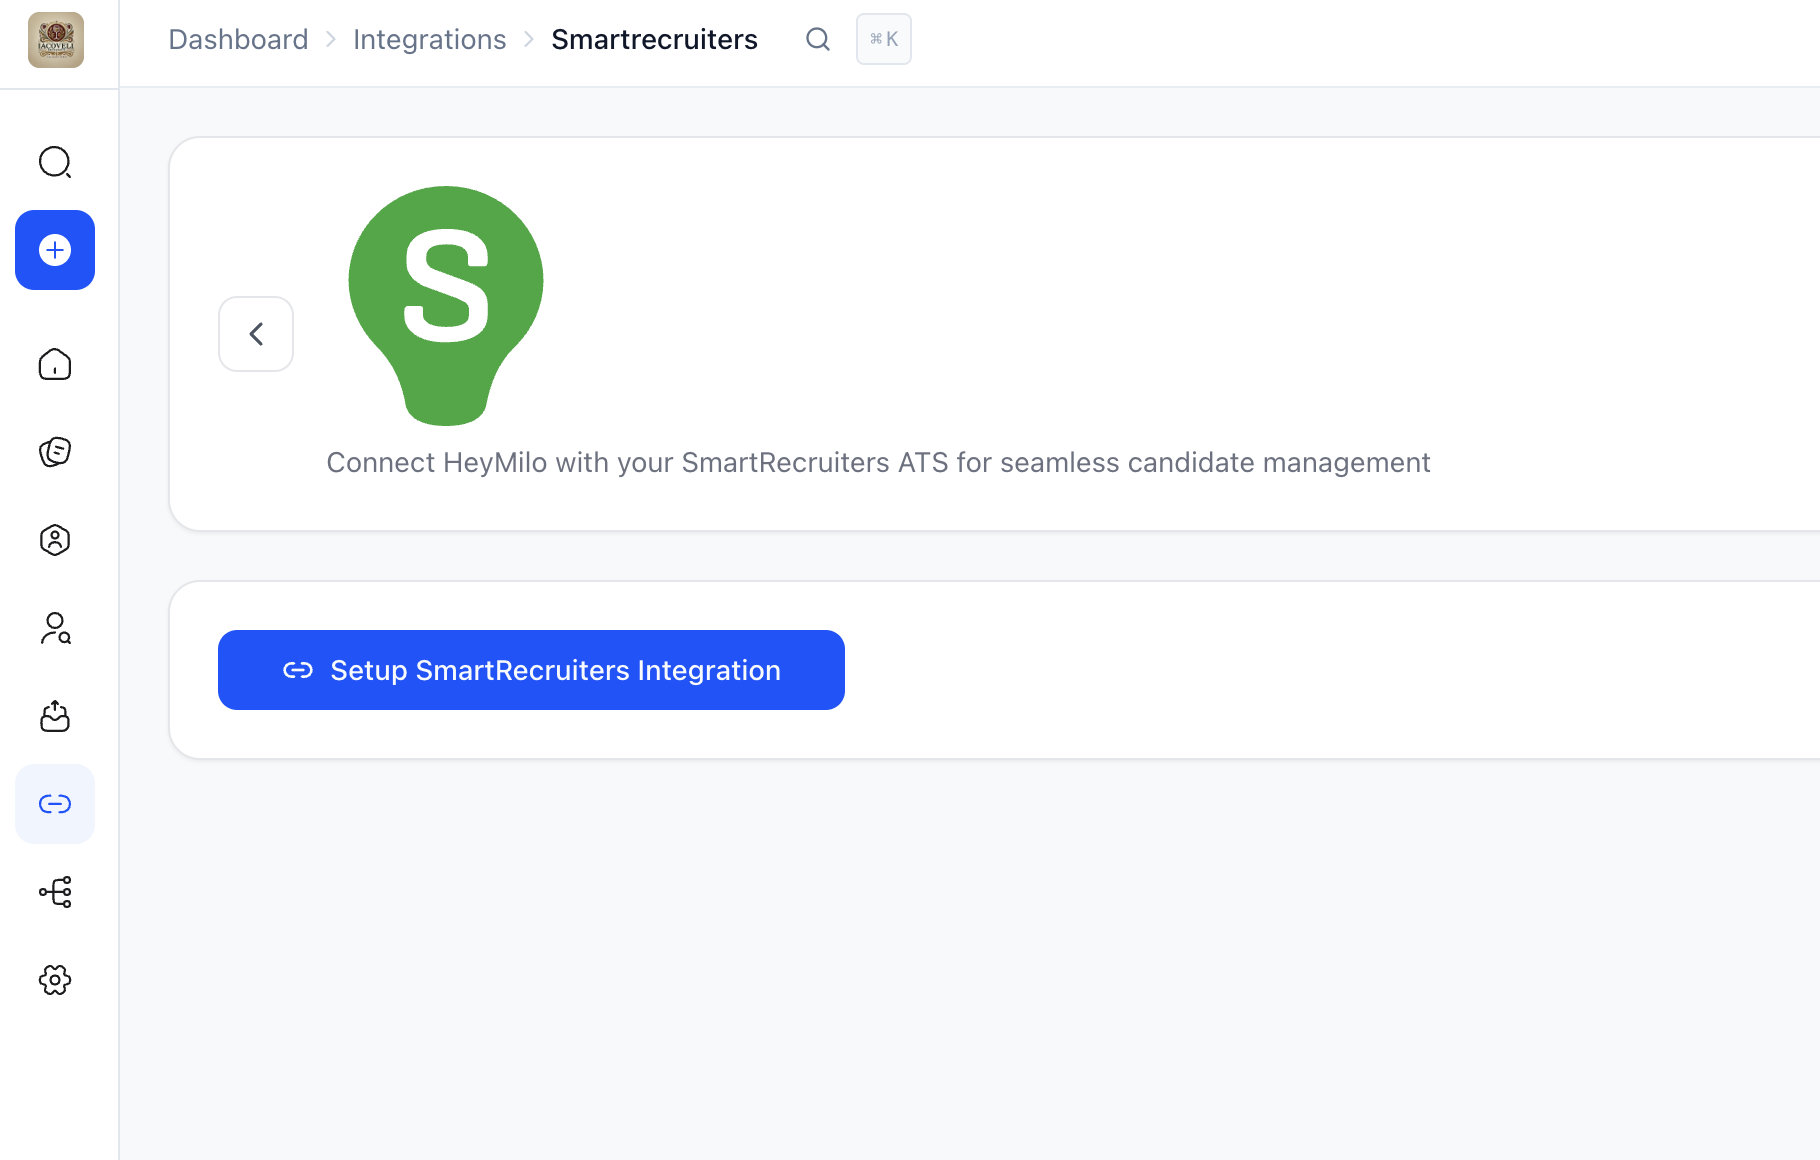Go back using the left chevron button
The height and width of the screenshot is (1160, 1820).
[256, 334]
